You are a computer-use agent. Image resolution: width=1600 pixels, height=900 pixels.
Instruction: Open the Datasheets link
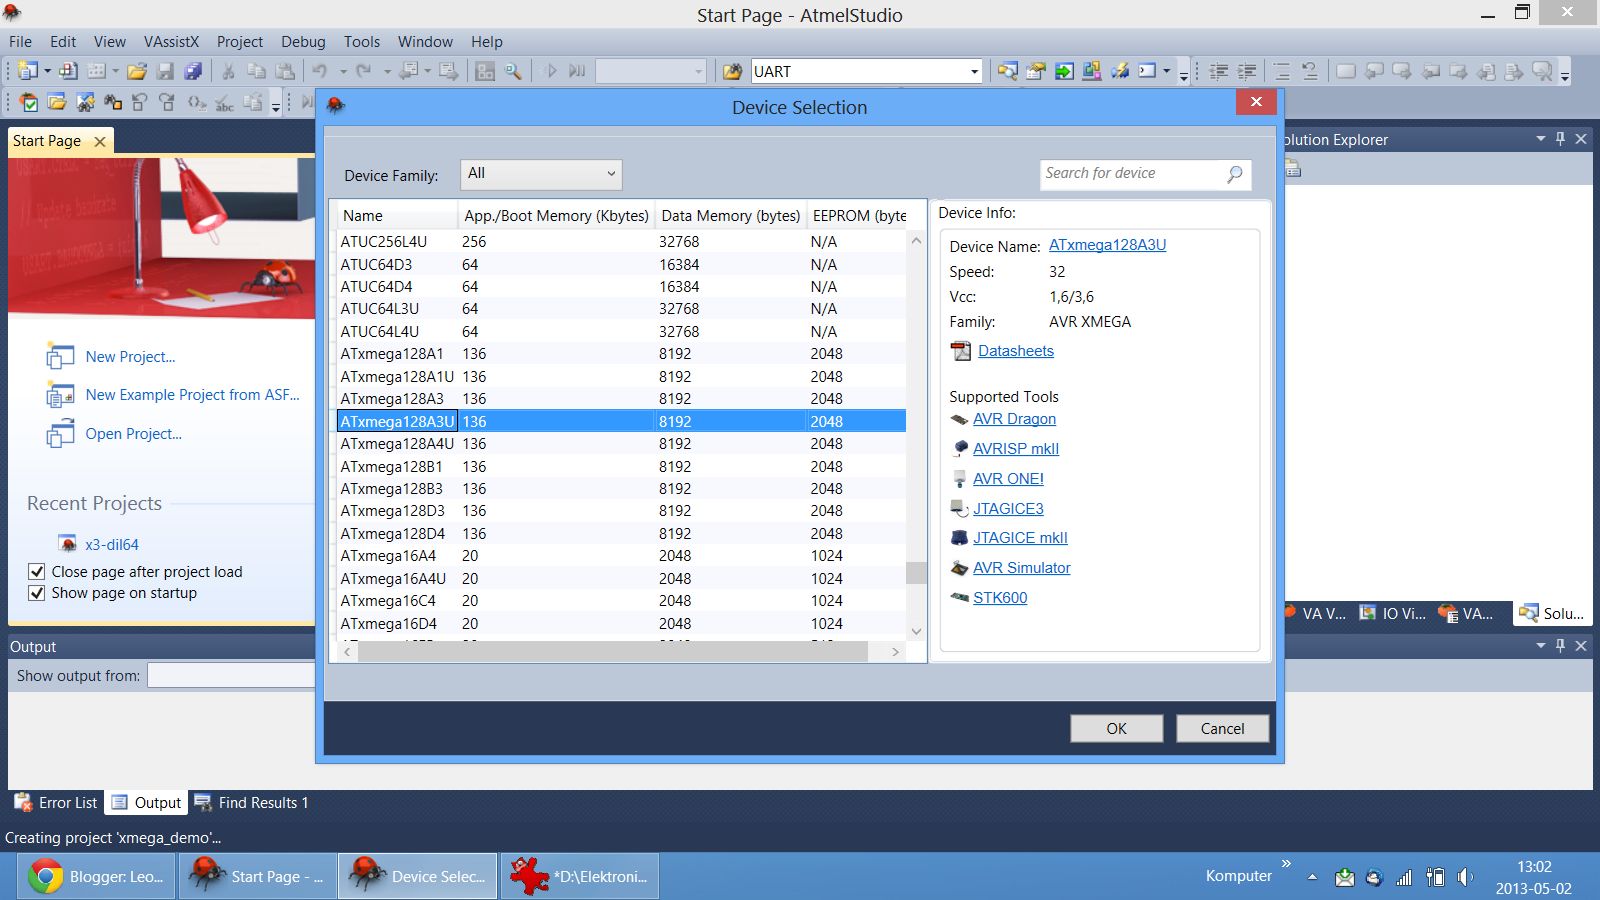(x=1016, y=351)
